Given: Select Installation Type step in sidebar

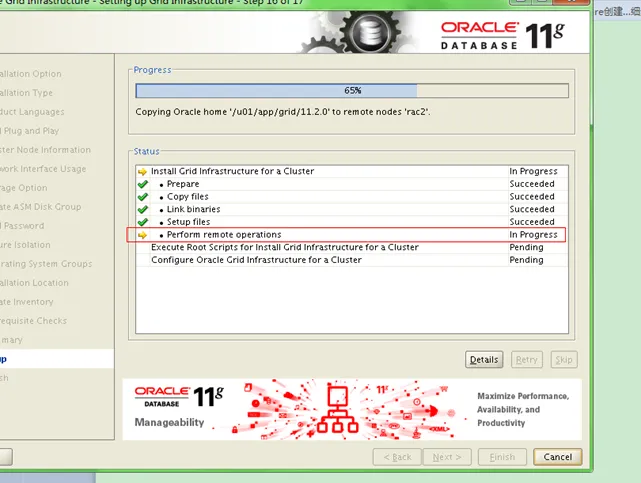Looking at the screenshot, I should click(x=26, y=93).
